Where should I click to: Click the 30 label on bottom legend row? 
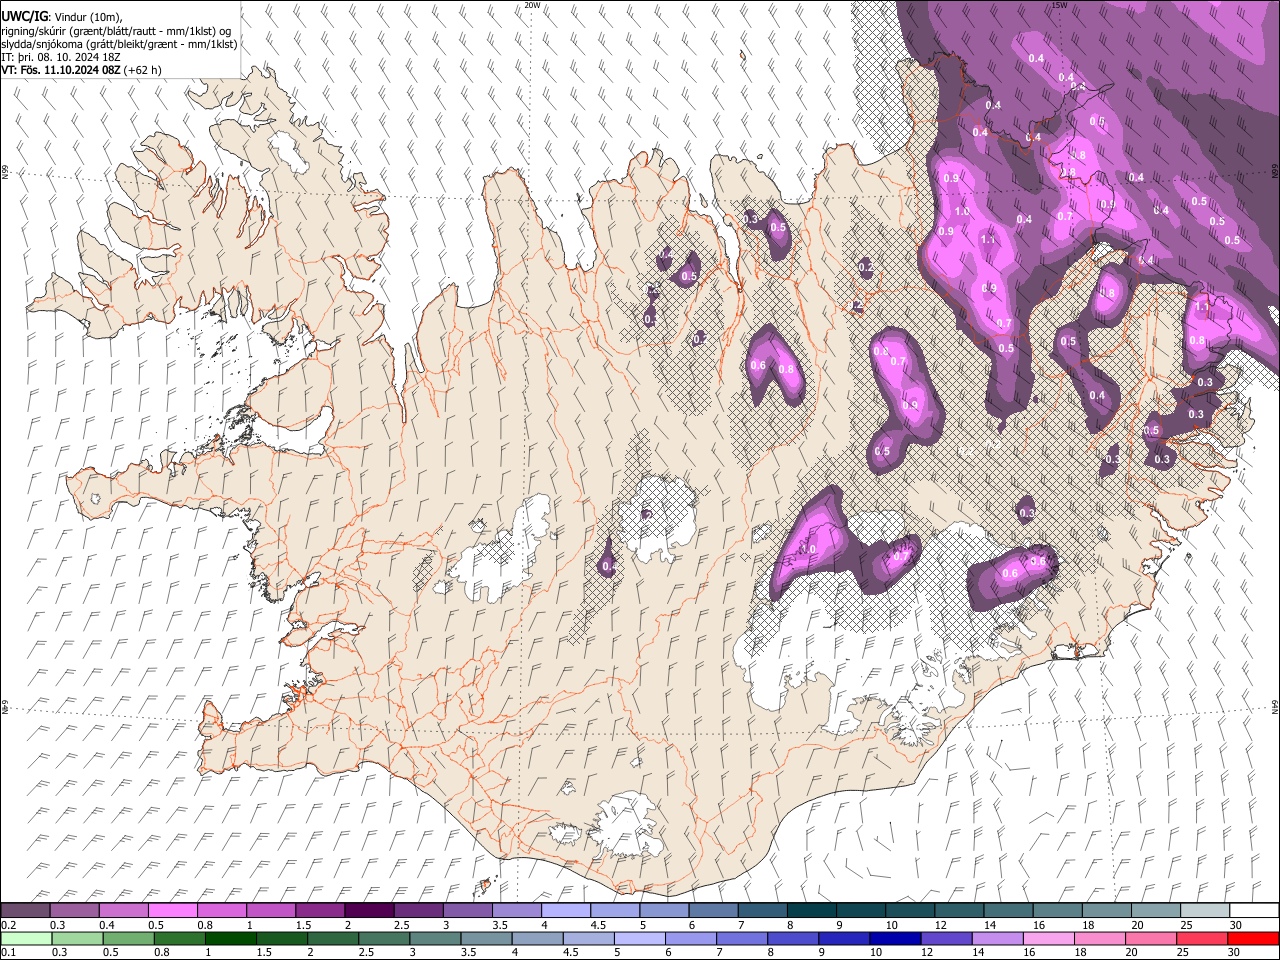pyautogui.click(x=1235, y=952)
